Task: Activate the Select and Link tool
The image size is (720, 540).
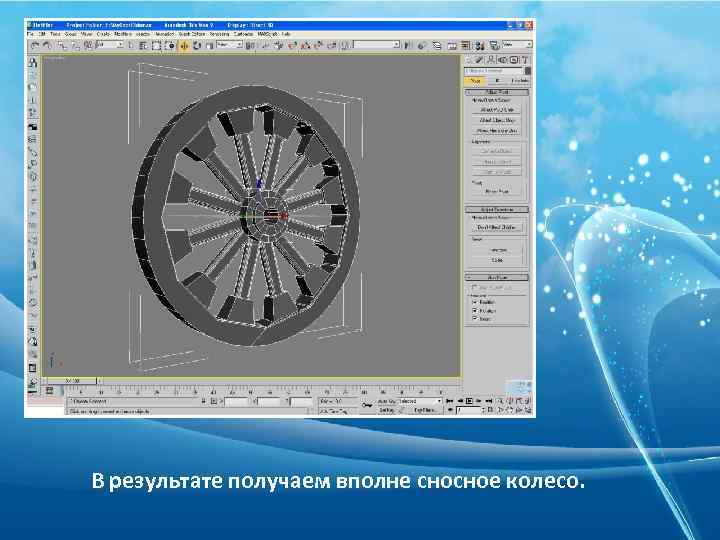Action: 62,45
